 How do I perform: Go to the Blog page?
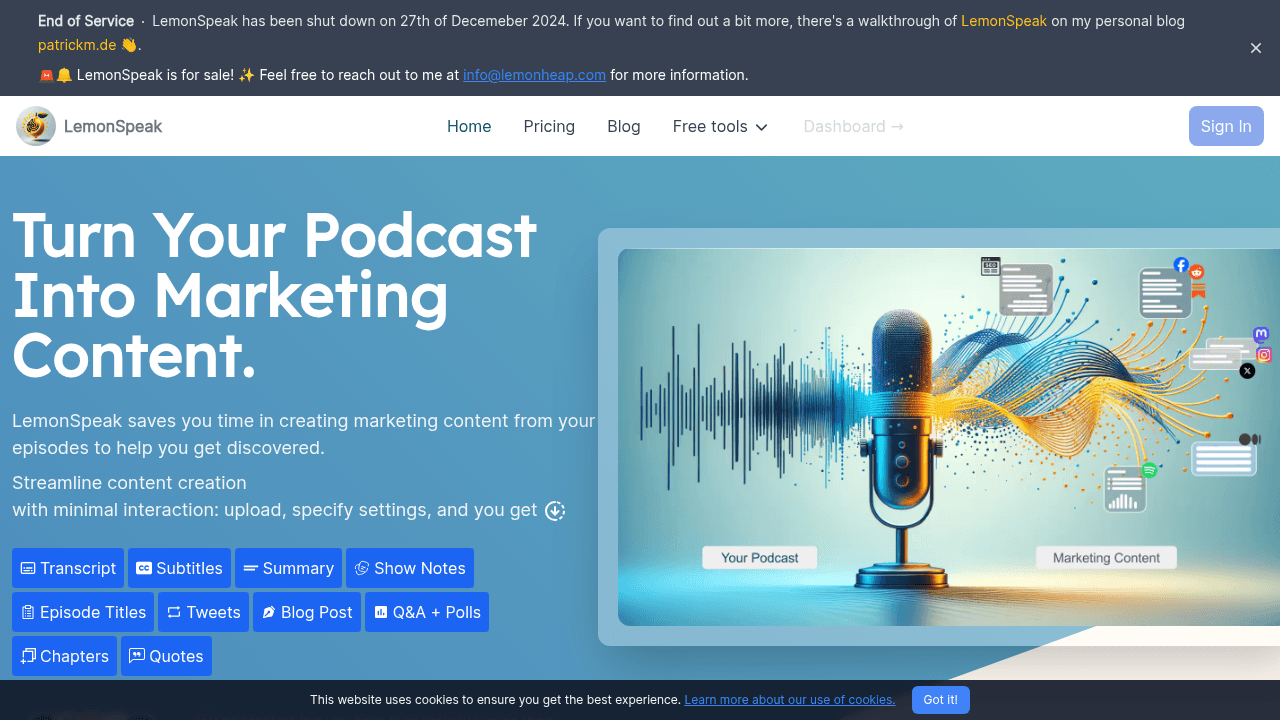623,126
